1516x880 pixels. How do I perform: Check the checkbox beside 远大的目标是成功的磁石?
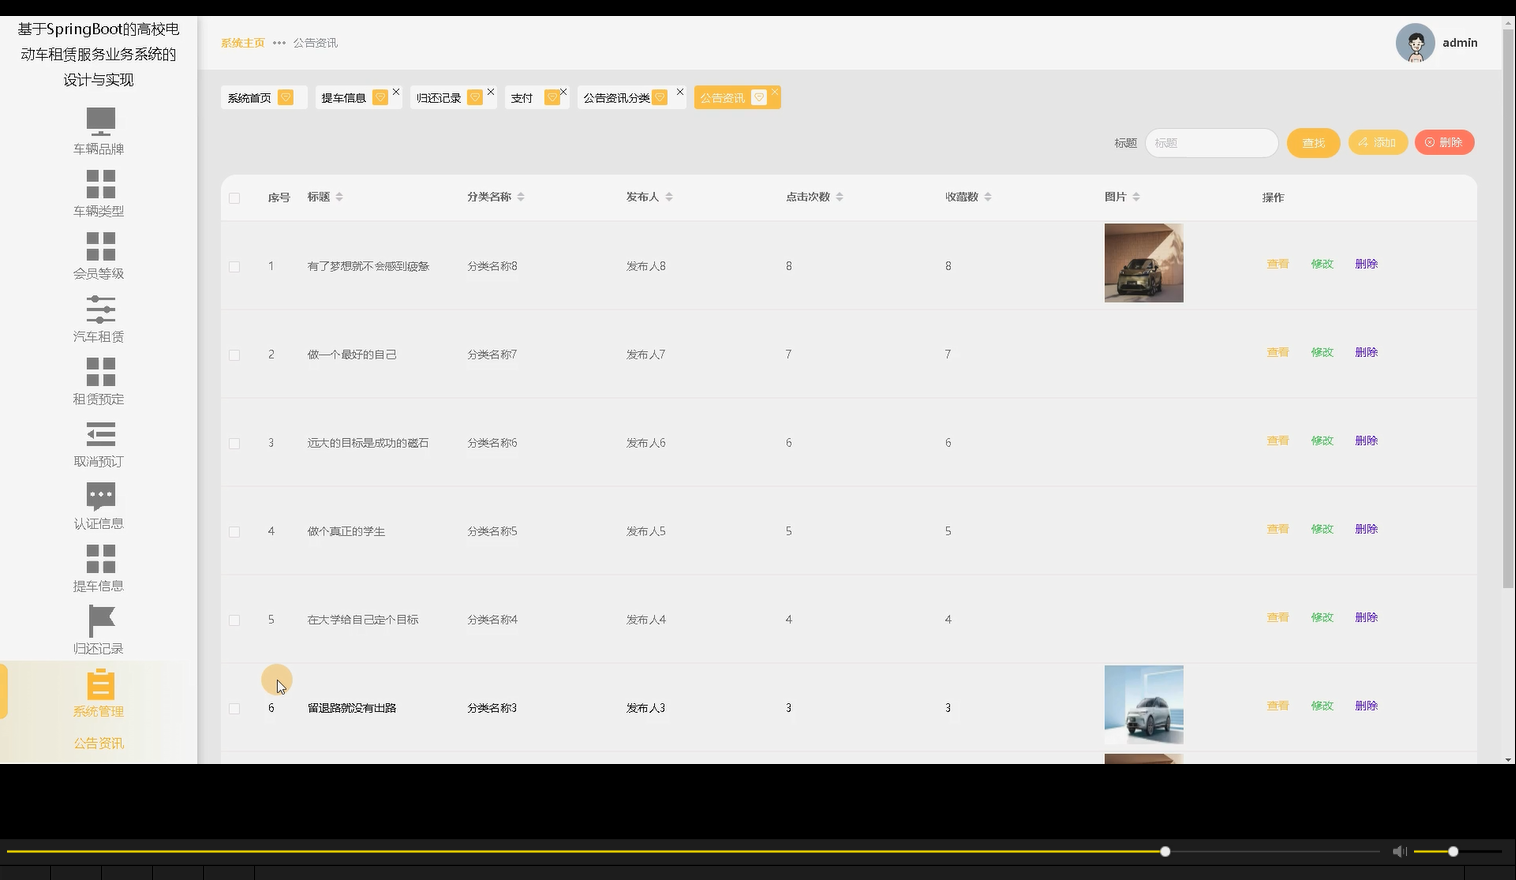(x=235, y=443)
